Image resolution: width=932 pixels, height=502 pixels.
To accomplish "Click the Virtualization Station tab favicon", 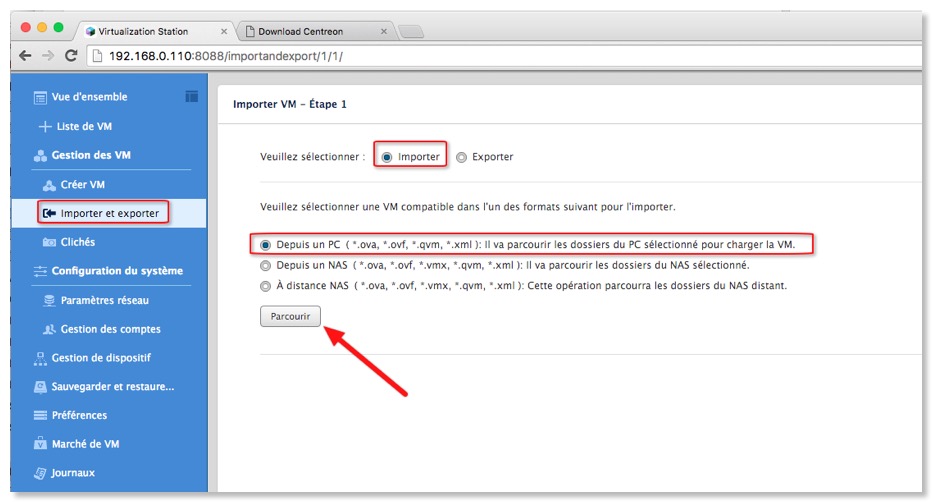I will [x=90, y=31].
